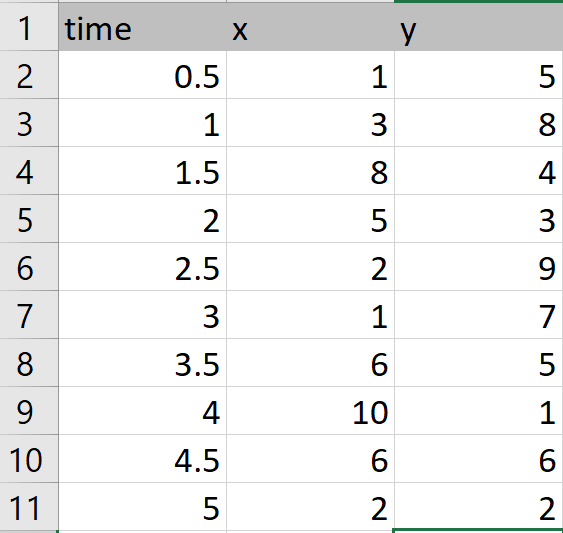The width and height of the screenshot is (563, 533).
Task: Click row header 11
Action: 29,507
